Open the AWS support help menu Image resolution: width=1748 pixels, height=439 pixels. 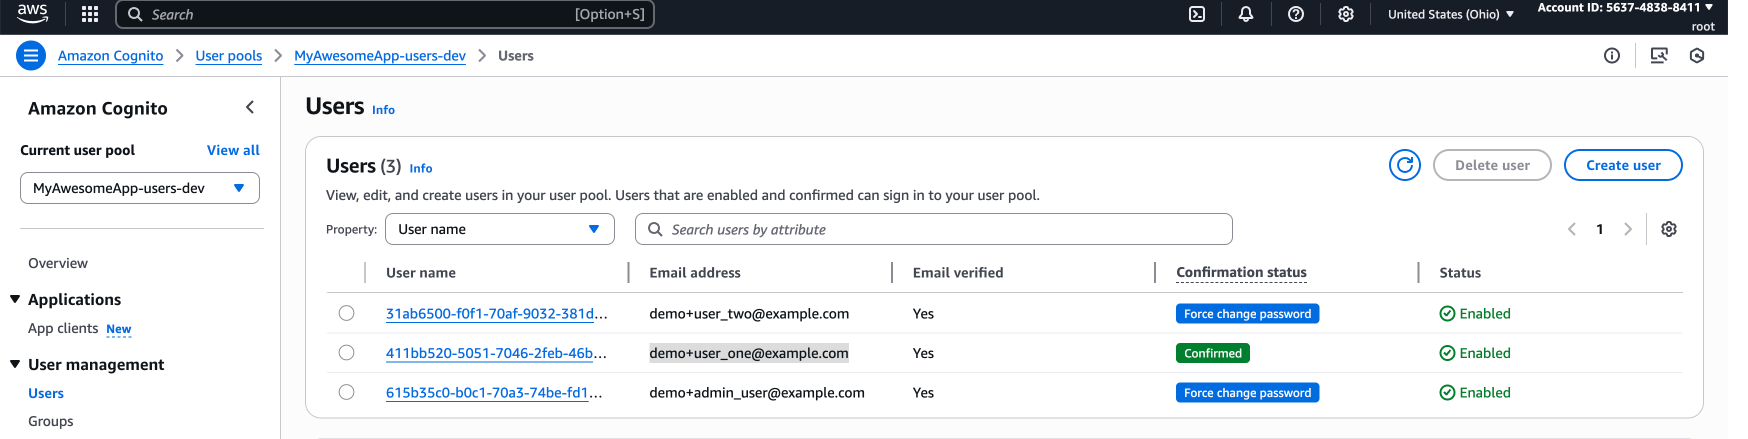tap(1296, 14)
